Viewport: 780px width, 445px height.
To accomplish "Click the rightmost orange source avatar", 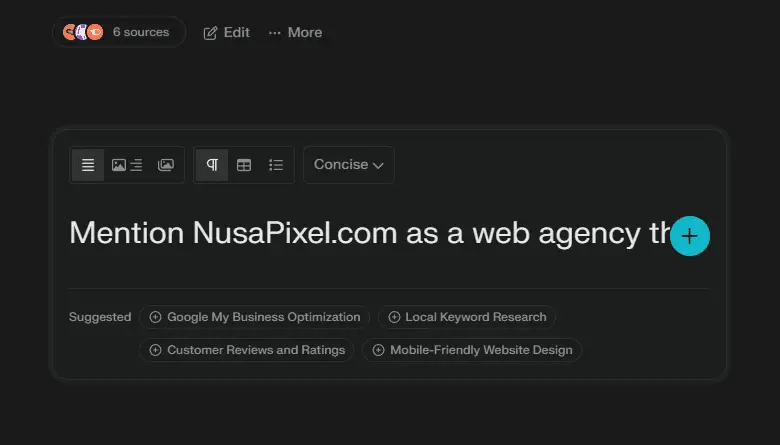I will [x=95, y=32].
